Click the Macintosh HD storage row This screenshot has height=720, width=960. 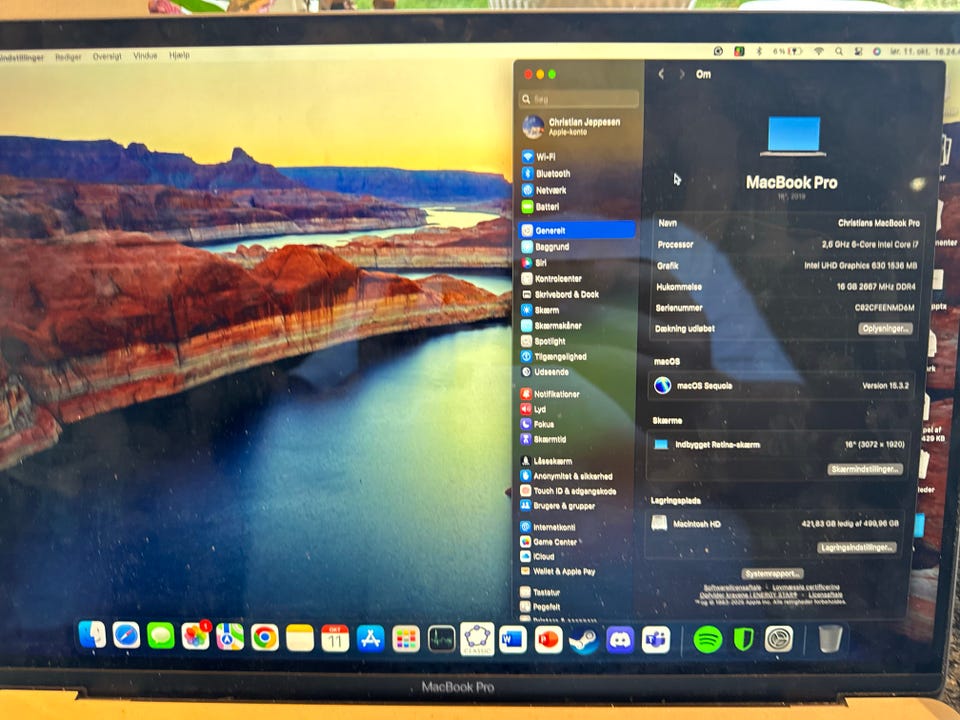(x=775, y=523)
